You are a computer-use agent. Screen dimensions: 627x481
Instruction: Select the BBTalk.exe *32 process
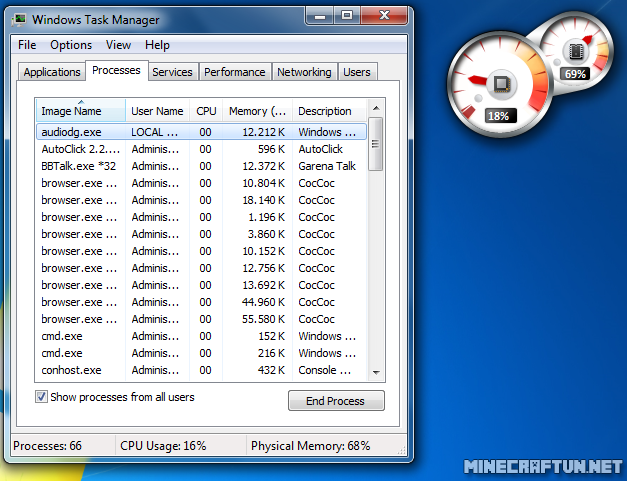[202, 166]
